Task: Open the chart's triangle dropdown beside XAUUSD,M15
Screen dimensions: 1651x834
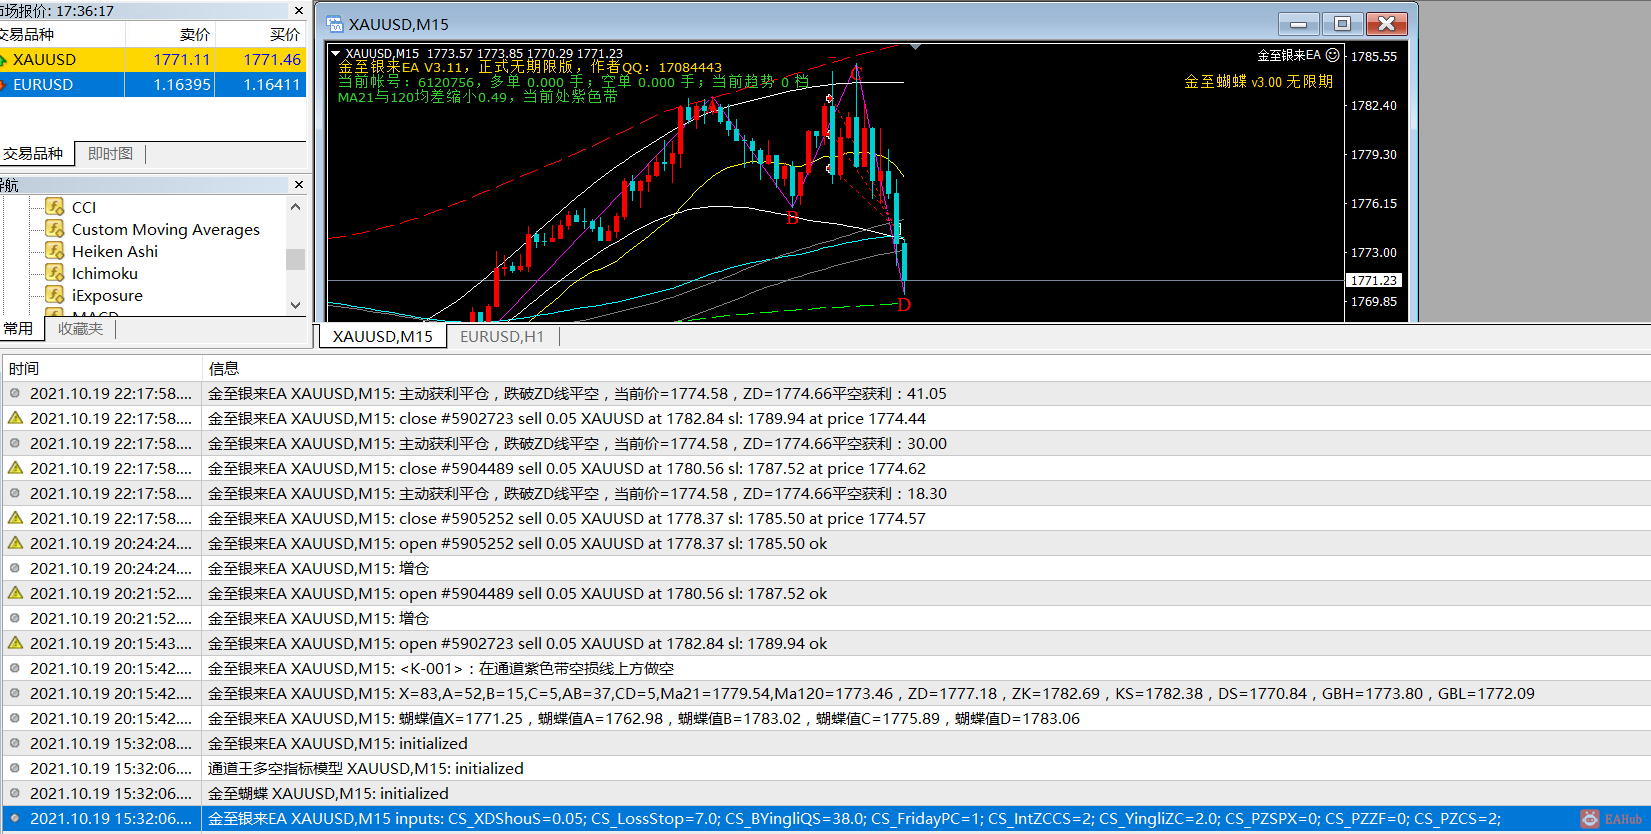Action: click(x=336, y=54)
